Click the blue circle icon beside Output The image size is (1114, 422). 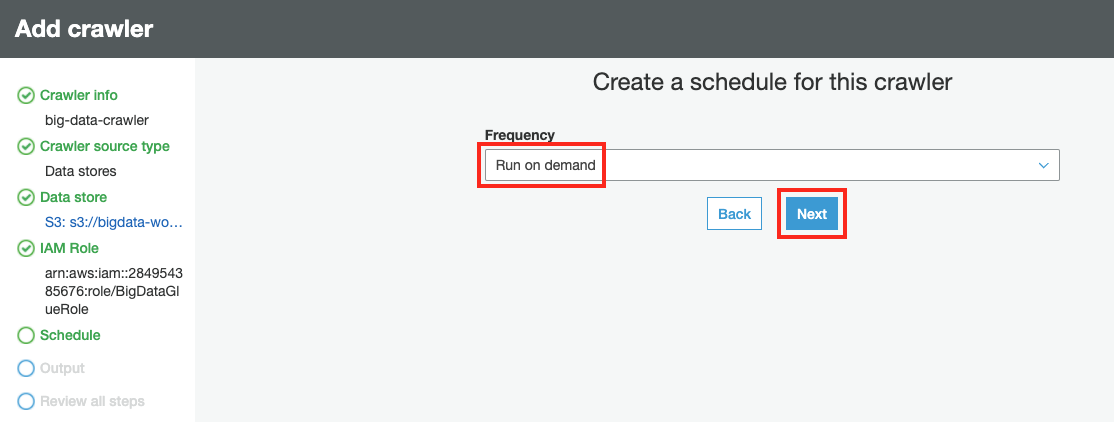pos(26,369)
